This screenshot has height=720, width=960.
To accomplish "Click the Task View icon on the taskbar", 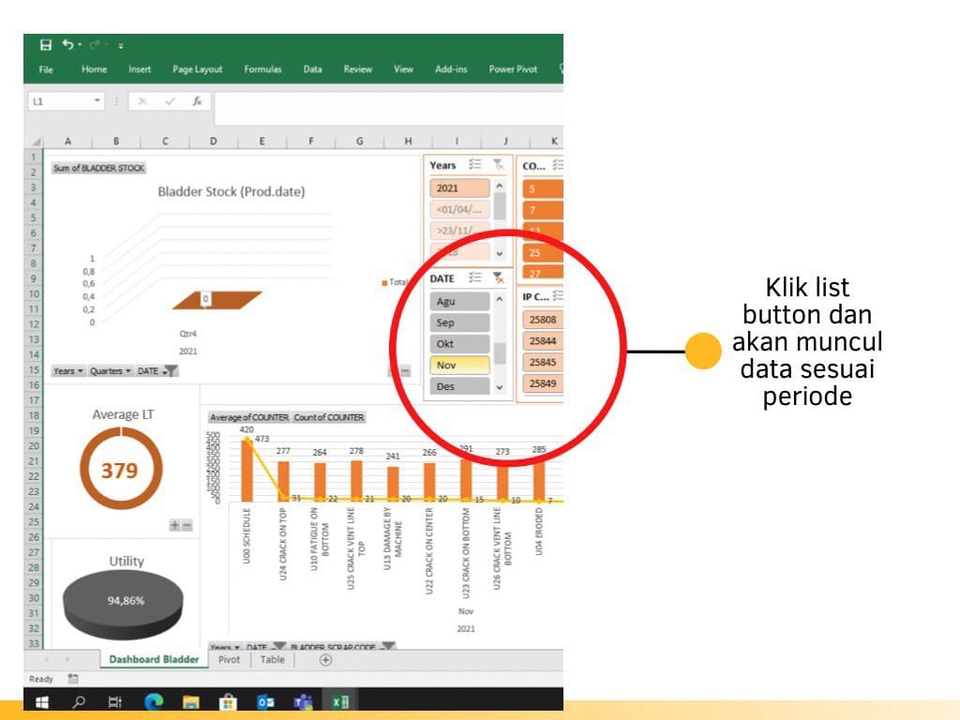I will [x=115, y=702].
